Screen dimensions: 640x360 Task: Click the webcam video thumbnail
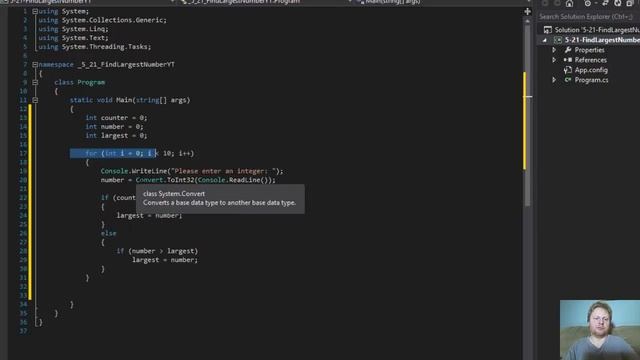pyautogui.click(x=600, y=330)
